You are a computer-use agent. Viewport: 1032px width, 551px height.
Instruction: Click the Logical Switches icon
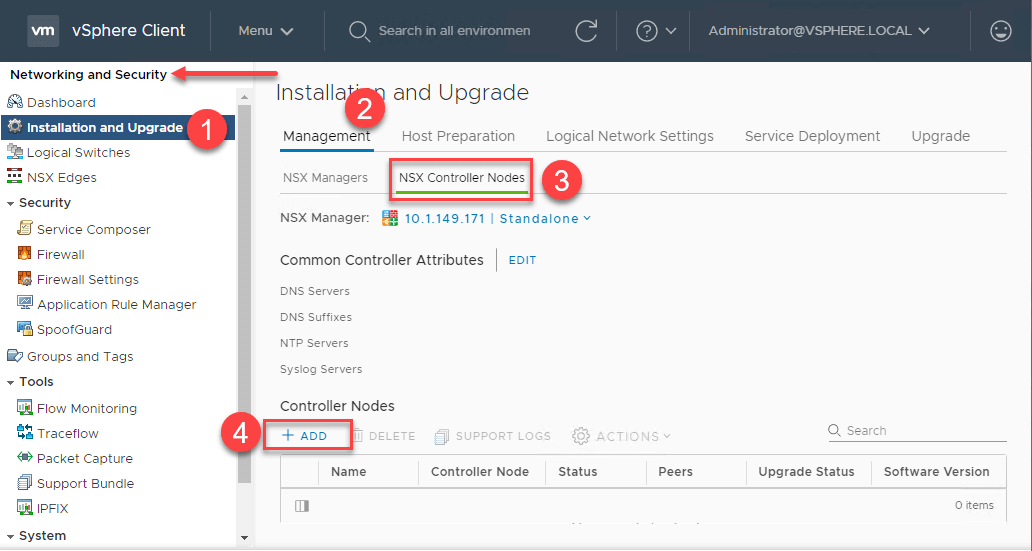tap(14, 152)
